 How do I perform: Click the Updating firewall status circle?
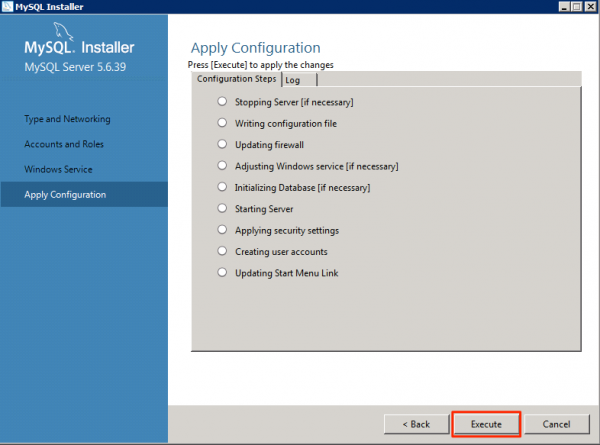pos(222,144)
